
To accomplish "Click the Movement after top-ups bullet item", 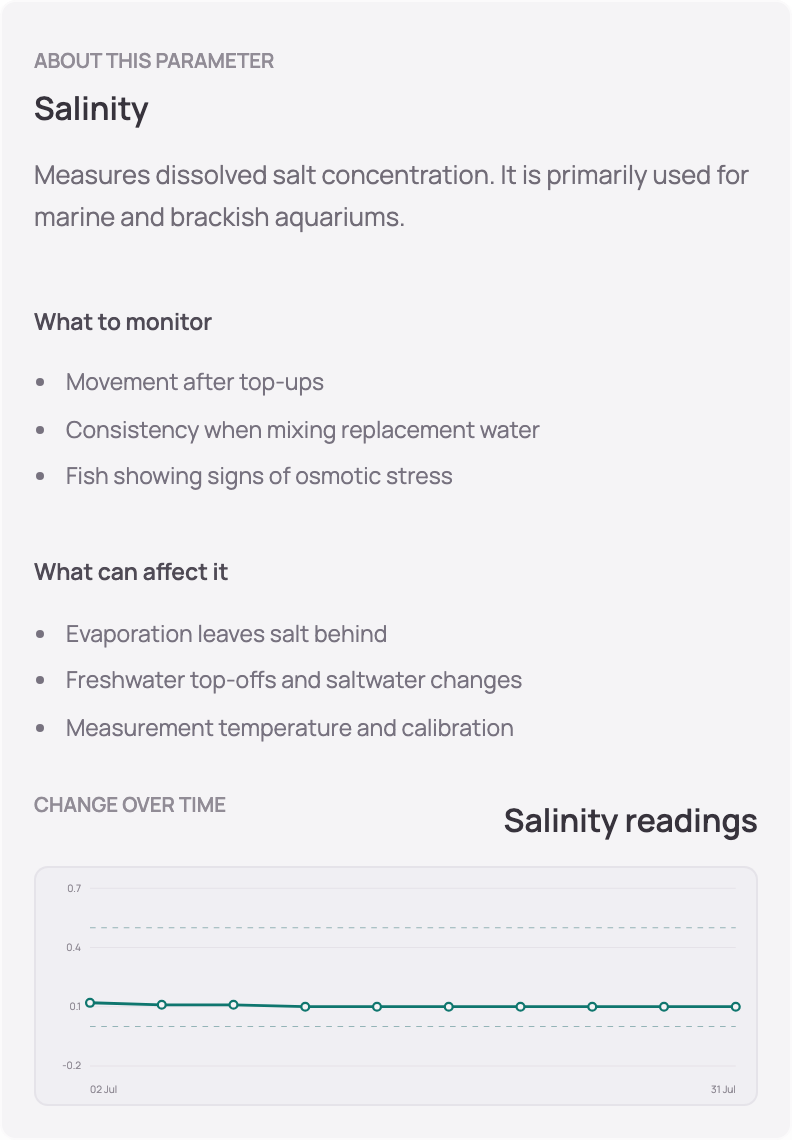I will pos(194,382).
